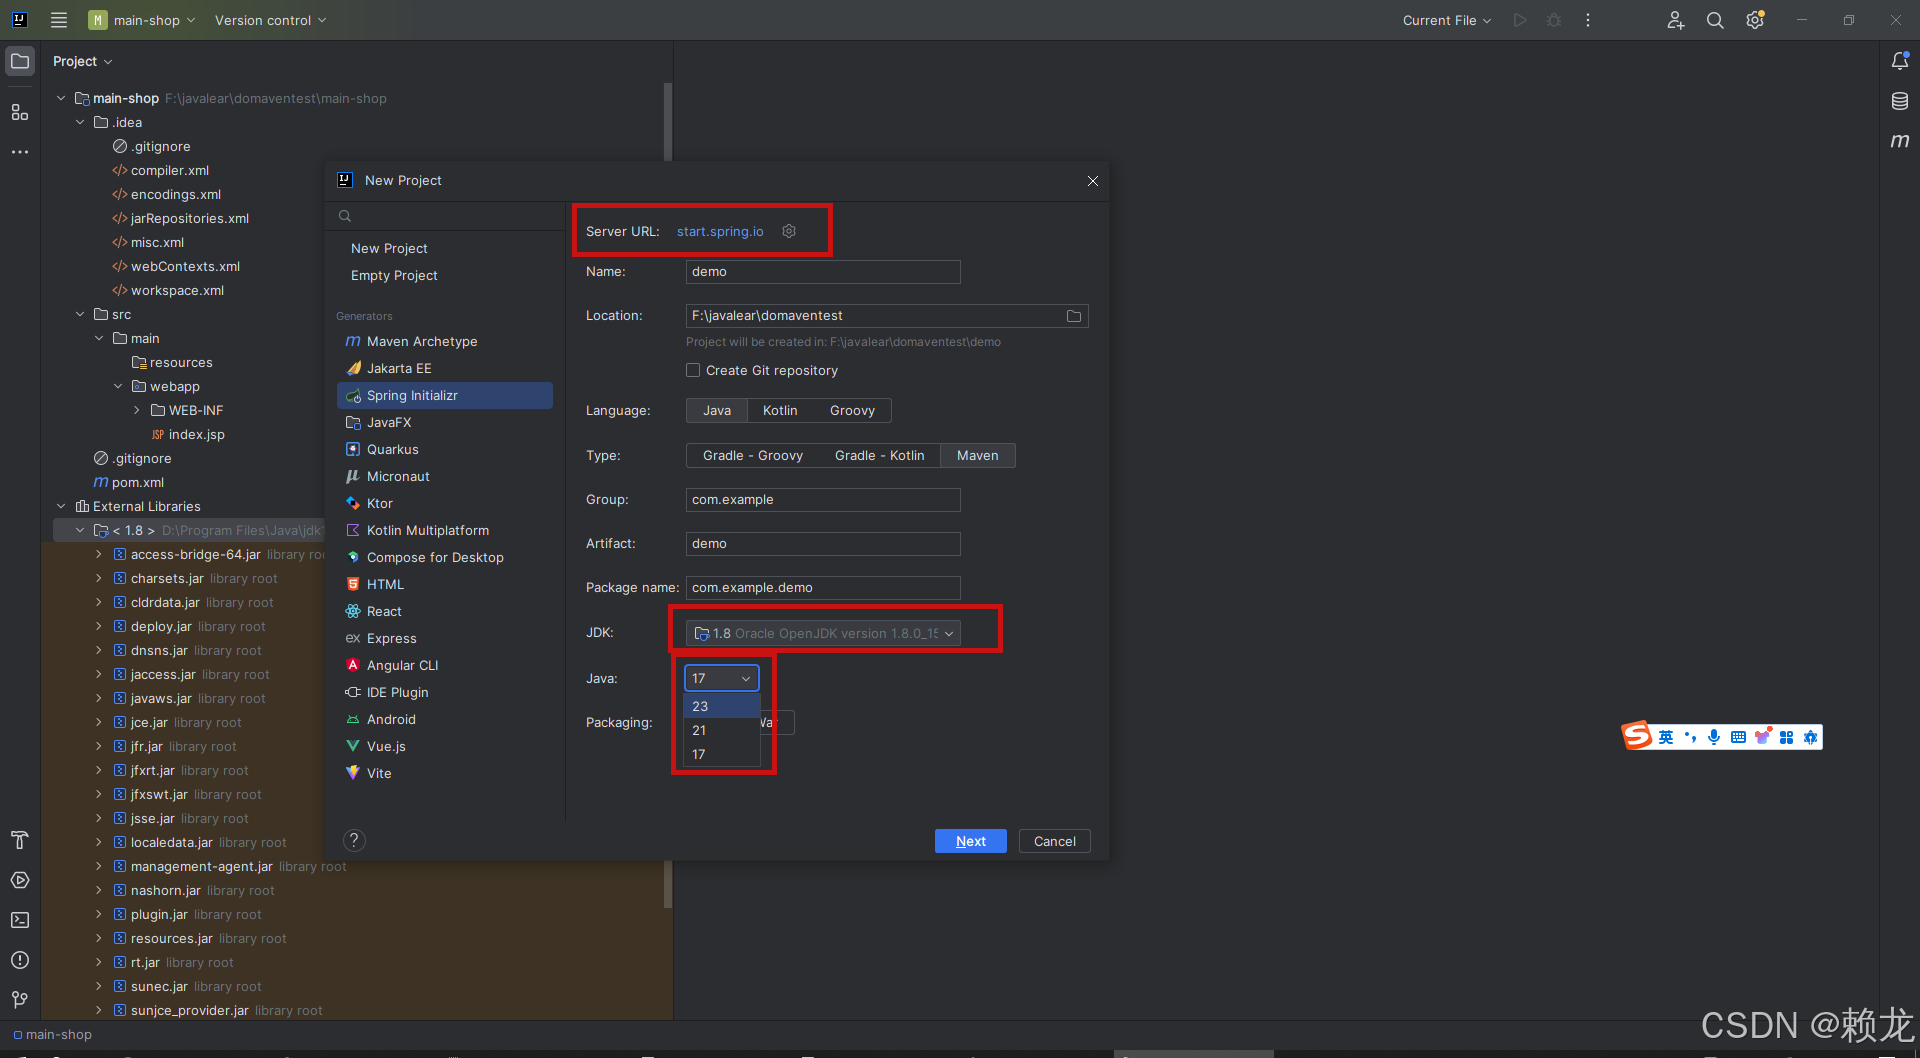Select index.jsp file
Image resolution: width=1920 pixels, height=1058 pixels.
188,434
